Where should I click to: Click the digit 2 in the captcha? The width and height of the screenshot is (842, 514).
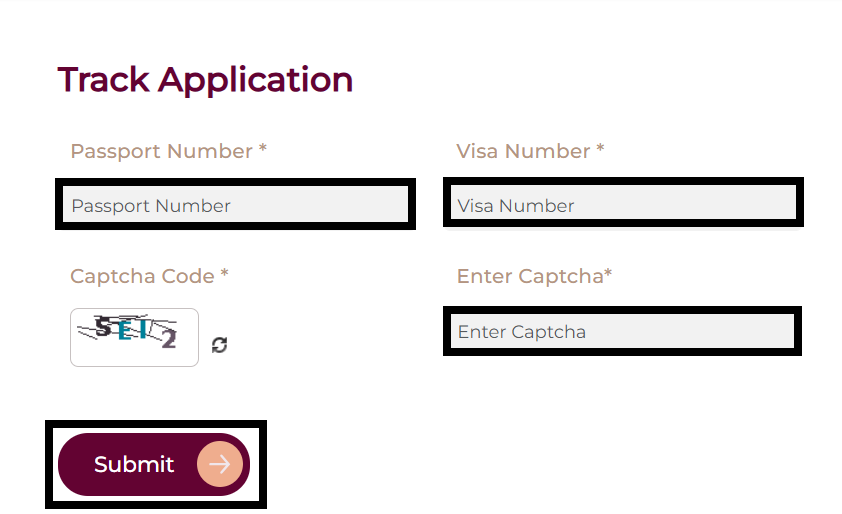(169, 340)
